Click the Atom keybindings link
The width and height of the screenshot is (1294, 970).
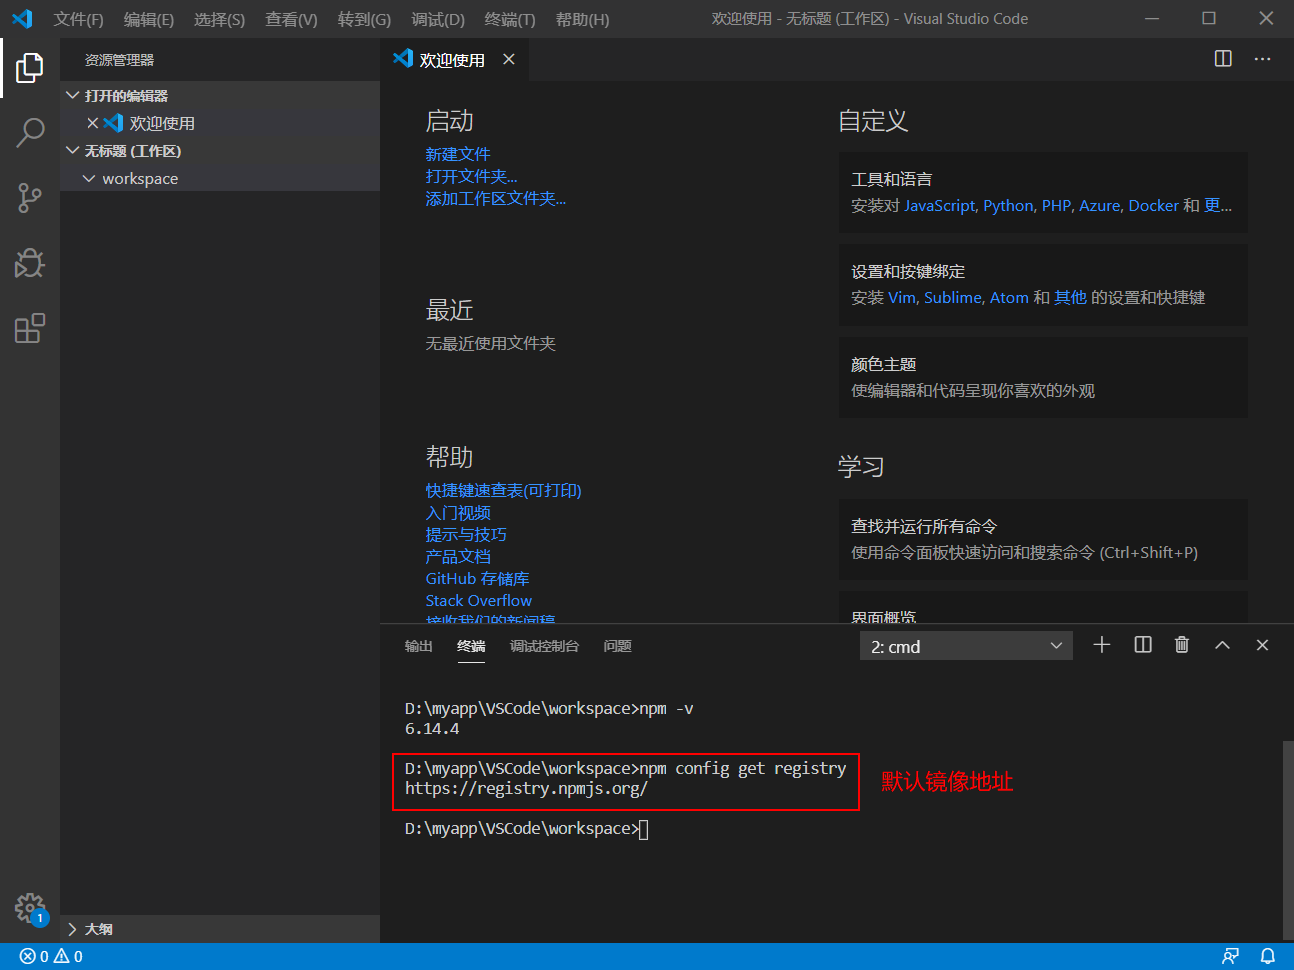click(x=1009, y=297)
